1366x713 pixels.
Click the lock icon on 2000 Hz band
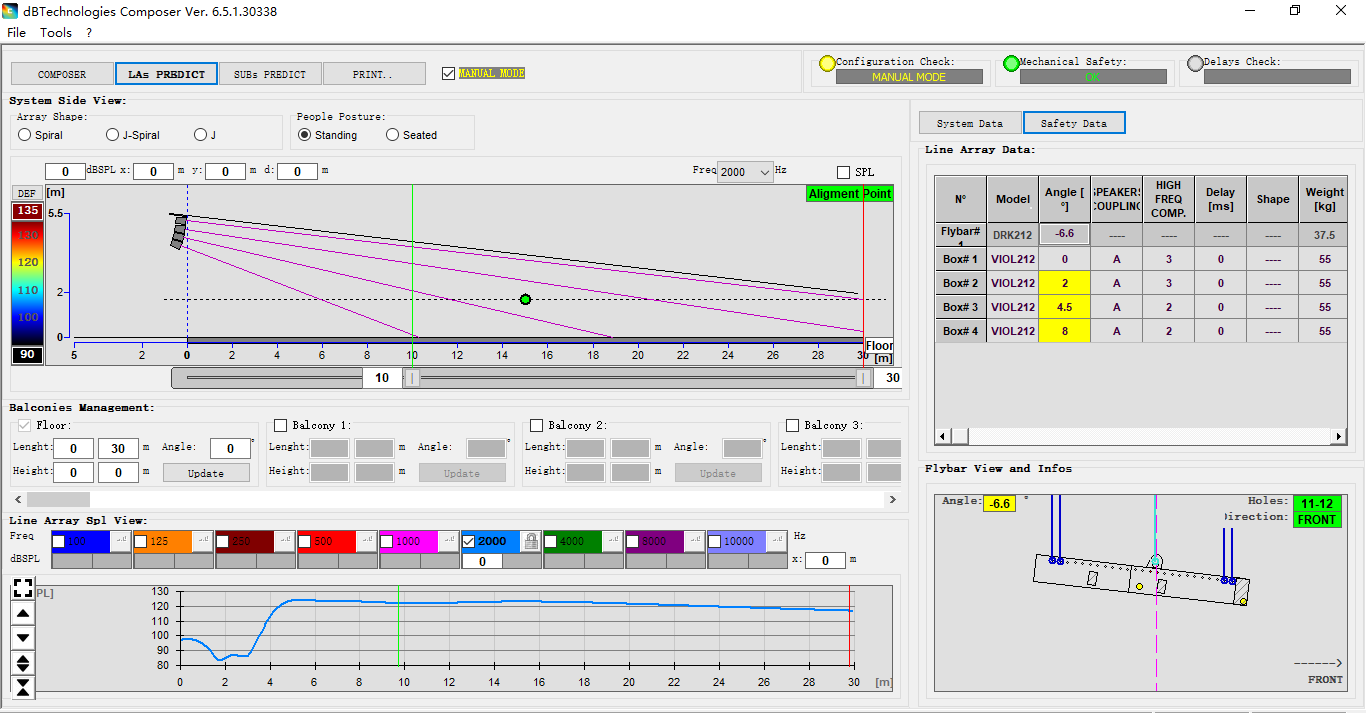pyautogui.click(x=531, y=540)
